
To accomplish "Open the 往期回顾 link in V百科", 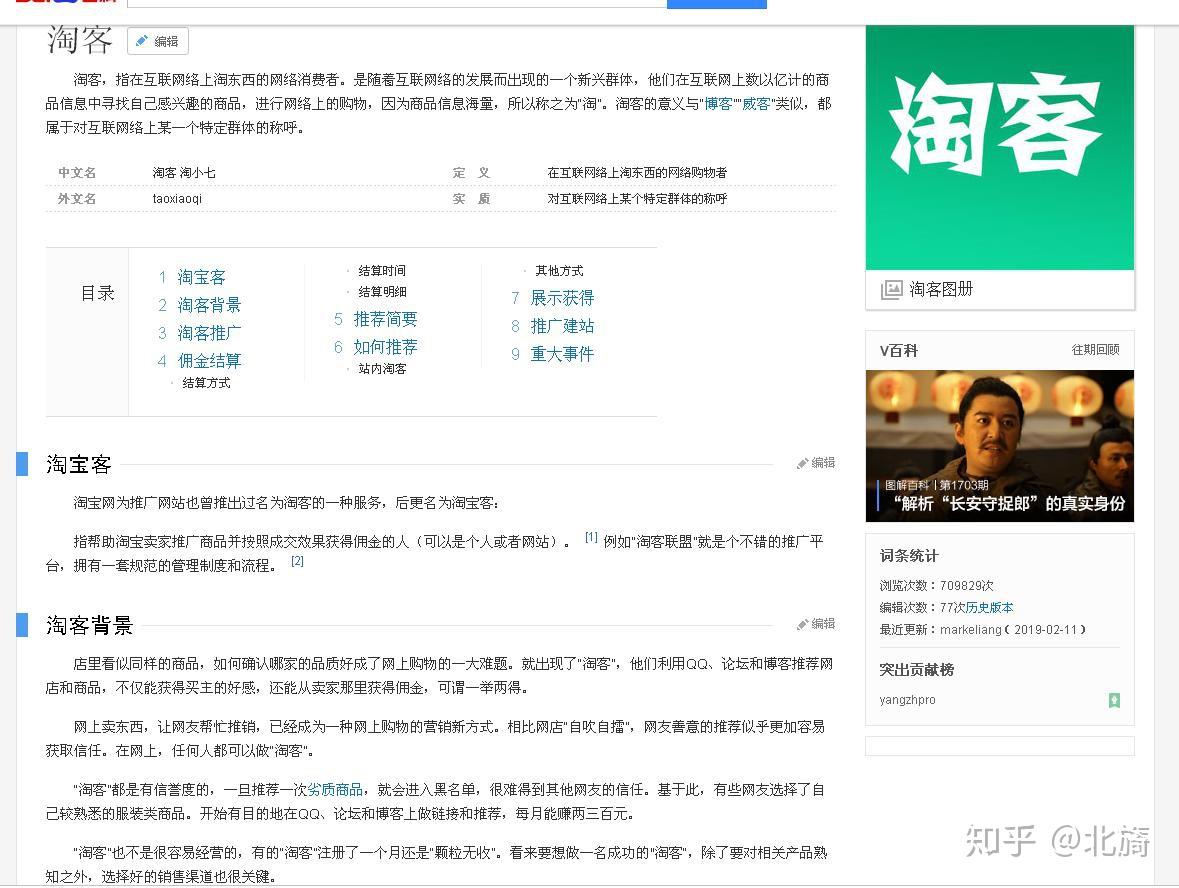I will pos(1095,350).
